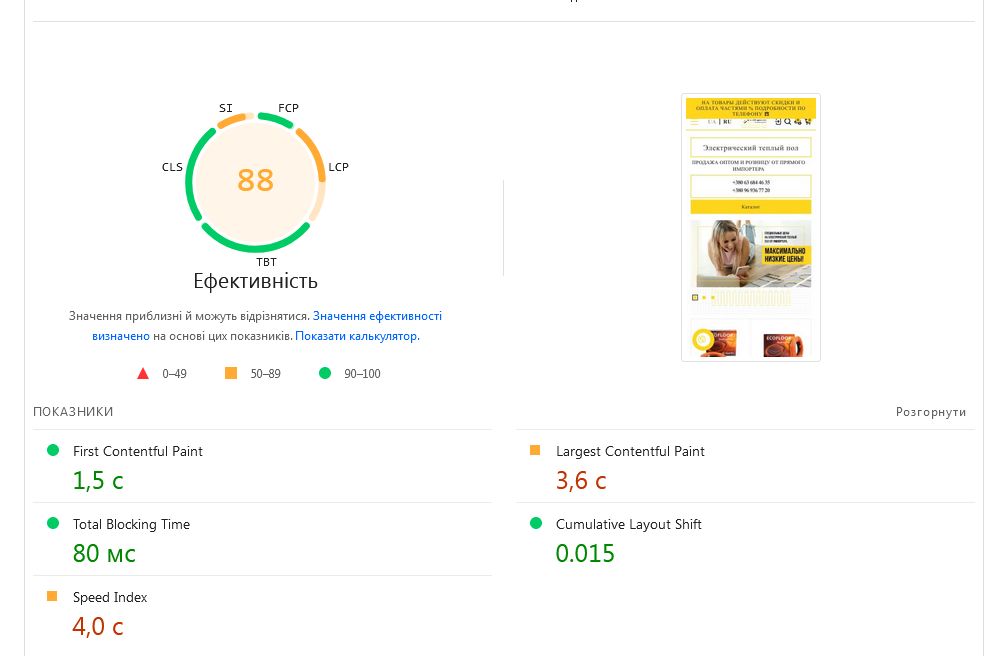
Task: Click the orange square 50–89 legend icon
Action: click(x=231, y=374)
